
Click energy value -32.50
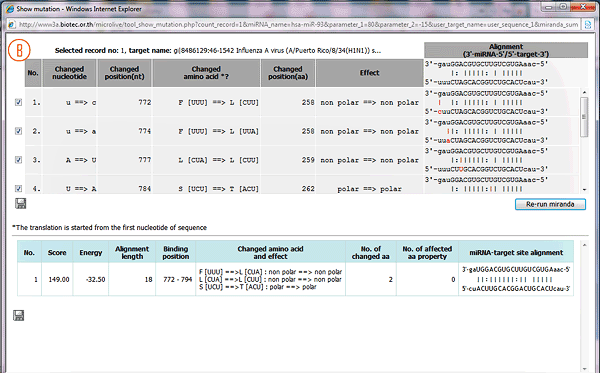coord(95,280)
